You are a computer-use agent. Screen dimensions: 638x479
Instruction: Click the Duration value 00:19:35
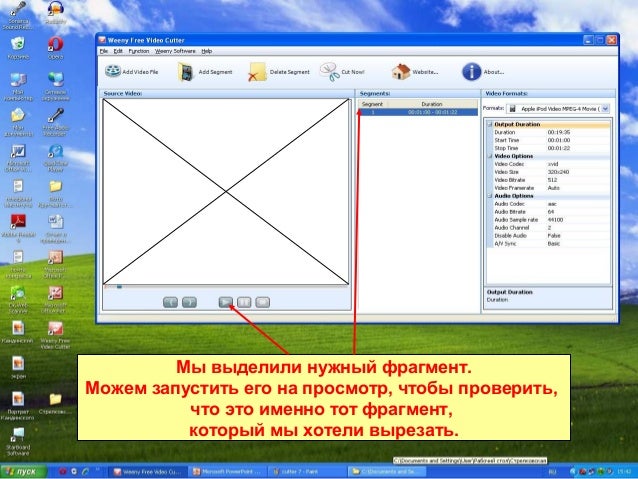559,132
